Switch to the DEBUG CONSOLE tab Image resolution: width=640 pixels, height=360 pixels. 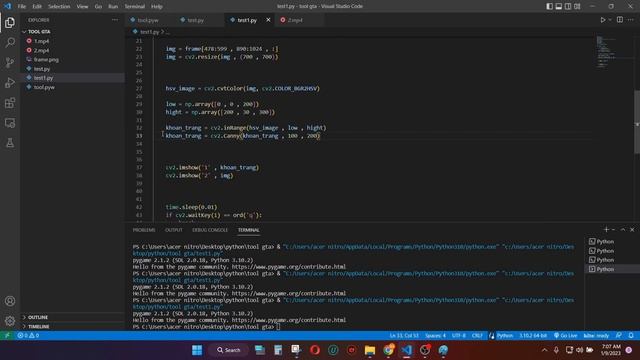coord(210,230)
